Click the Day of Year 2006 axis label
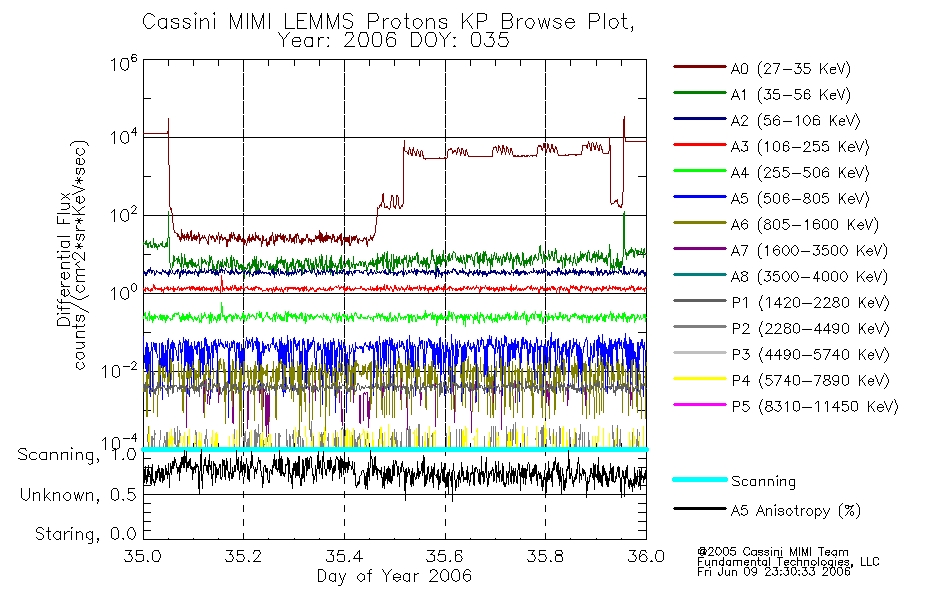Viewport: 950px width, 600px height. pyautogui.click(x=394, y=576)
